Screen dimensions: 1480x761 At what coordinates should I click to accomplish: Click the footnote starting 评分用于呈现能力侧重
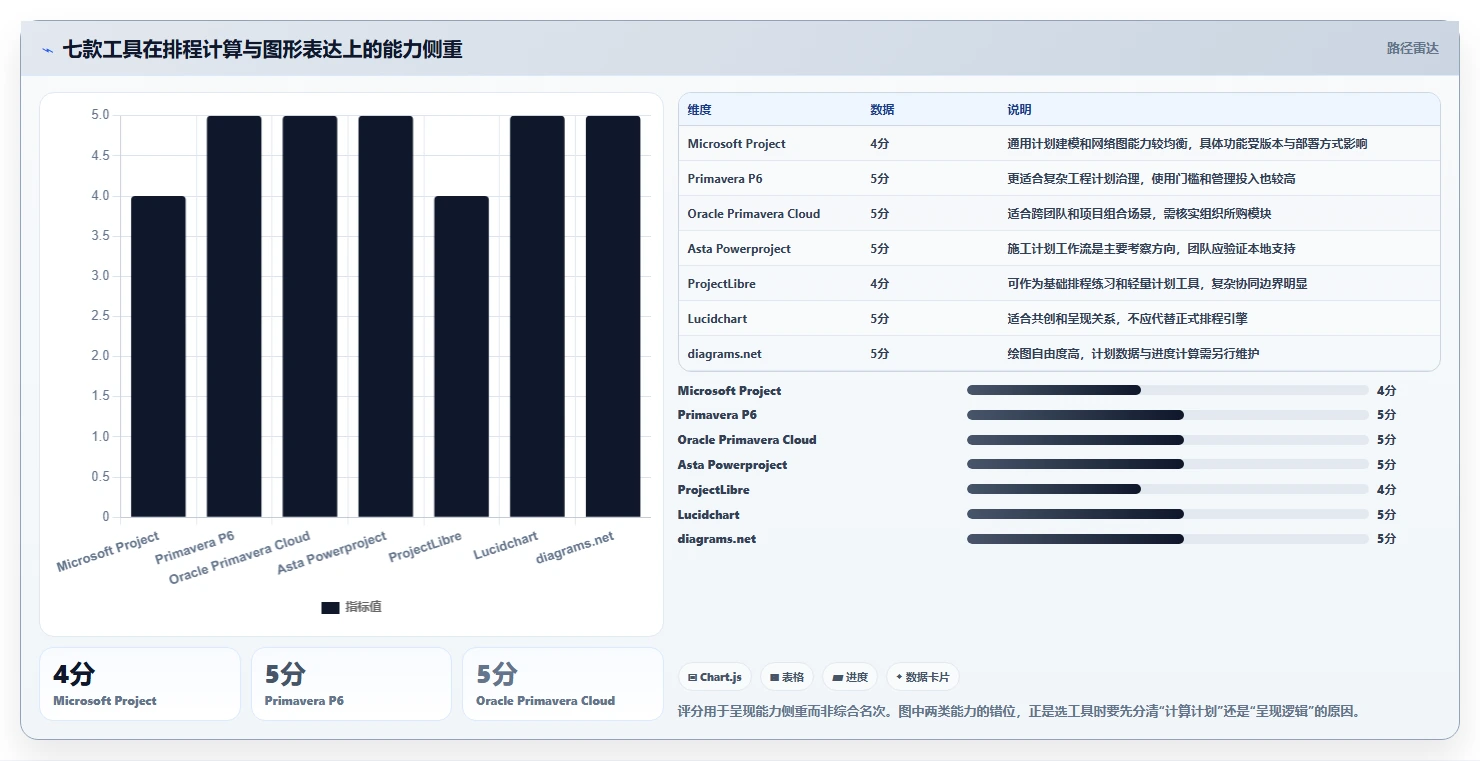click(1019, 712)
